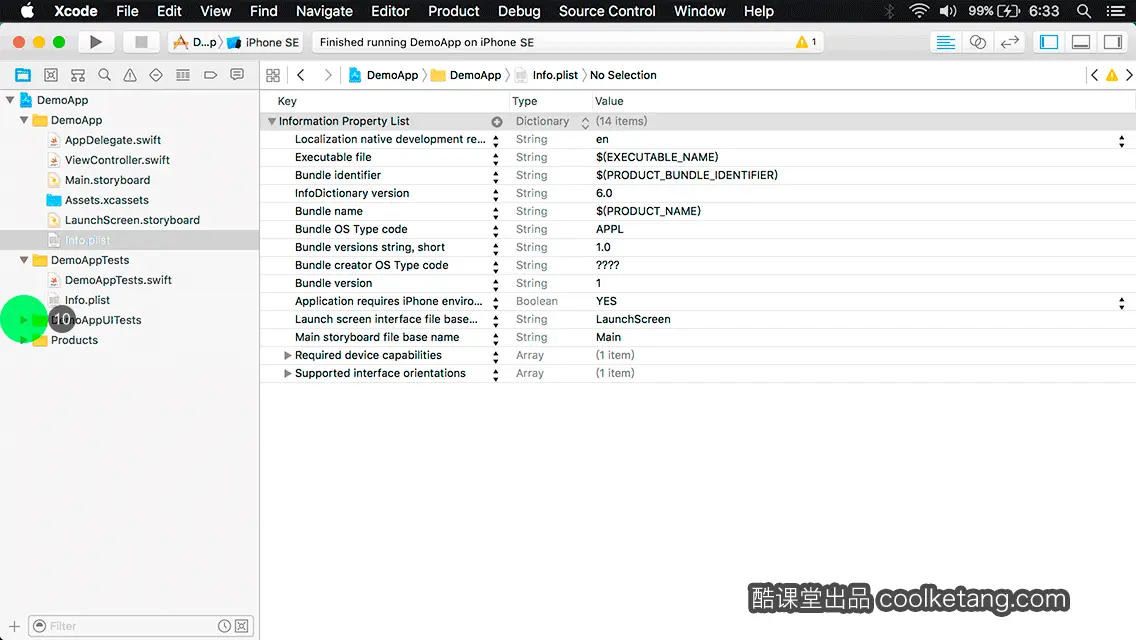Collapse Information Property List triangle
Viewport: 1136px width, 640px height.
pyautogui.click(x=272, y=121)
